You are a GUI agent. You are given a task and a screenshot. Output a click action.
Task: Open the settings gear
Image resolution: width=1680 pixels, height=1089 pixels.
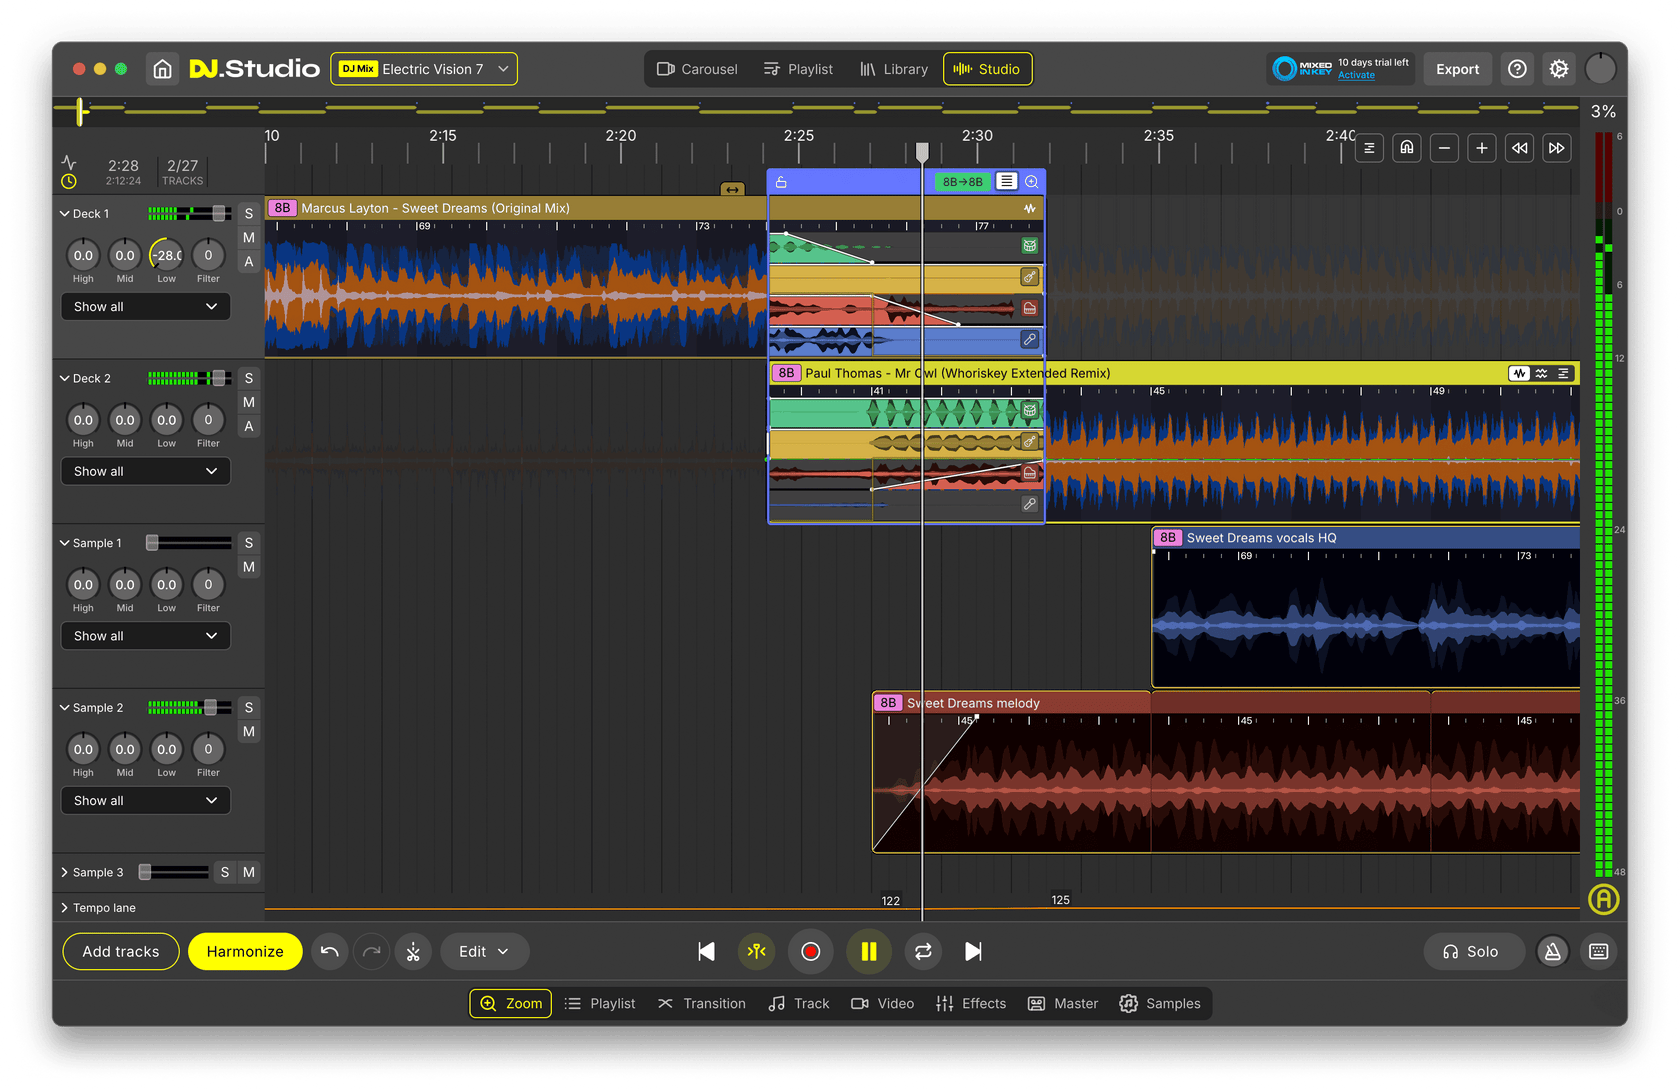click(x=1558, y=69)
